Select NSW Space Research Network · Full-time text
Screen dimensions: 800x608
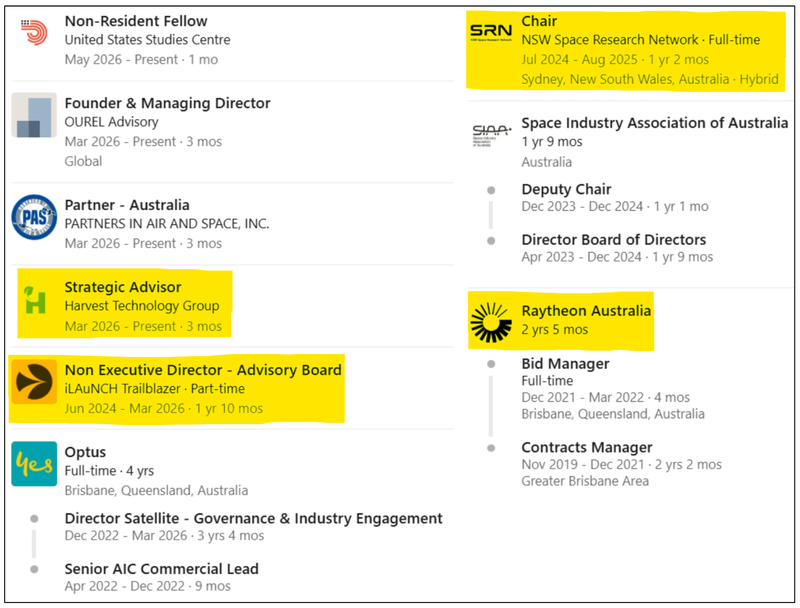[x=641, y=40]
